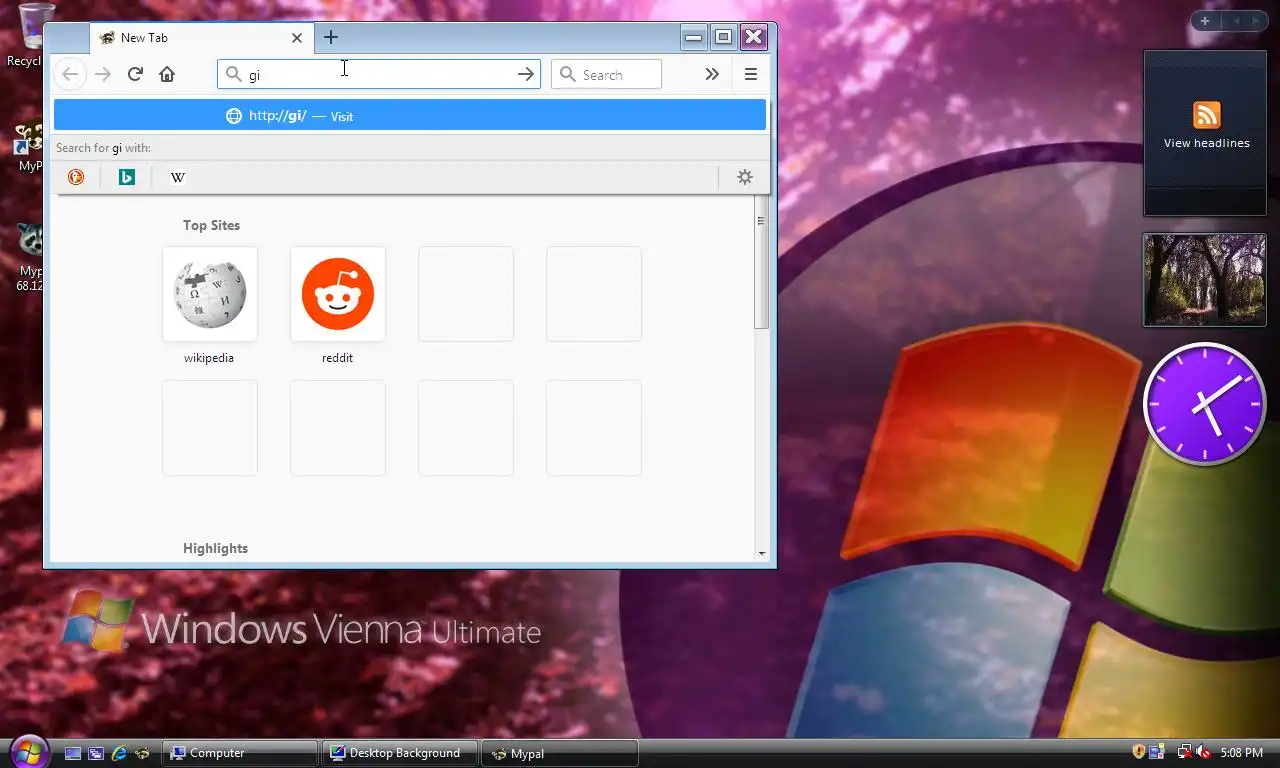Switch to Desktop Background taskbar button
The image size is (1280, 768).
pos(400,753)
